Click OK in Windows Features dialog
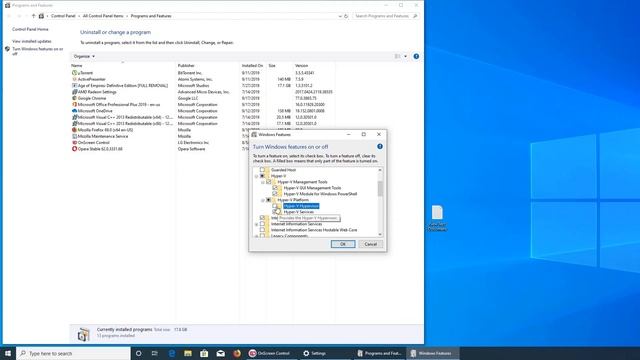Image resolution: width=640 pixels, height=360 pixels. 343,244
